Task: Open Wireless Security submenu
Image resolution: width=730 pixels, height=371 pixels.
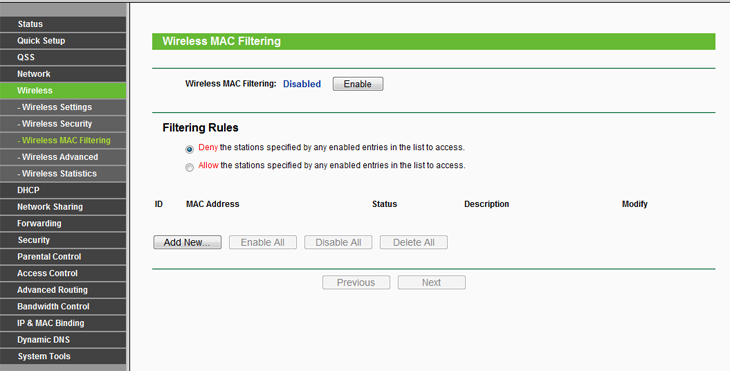Action: click(x=63, y=124)
